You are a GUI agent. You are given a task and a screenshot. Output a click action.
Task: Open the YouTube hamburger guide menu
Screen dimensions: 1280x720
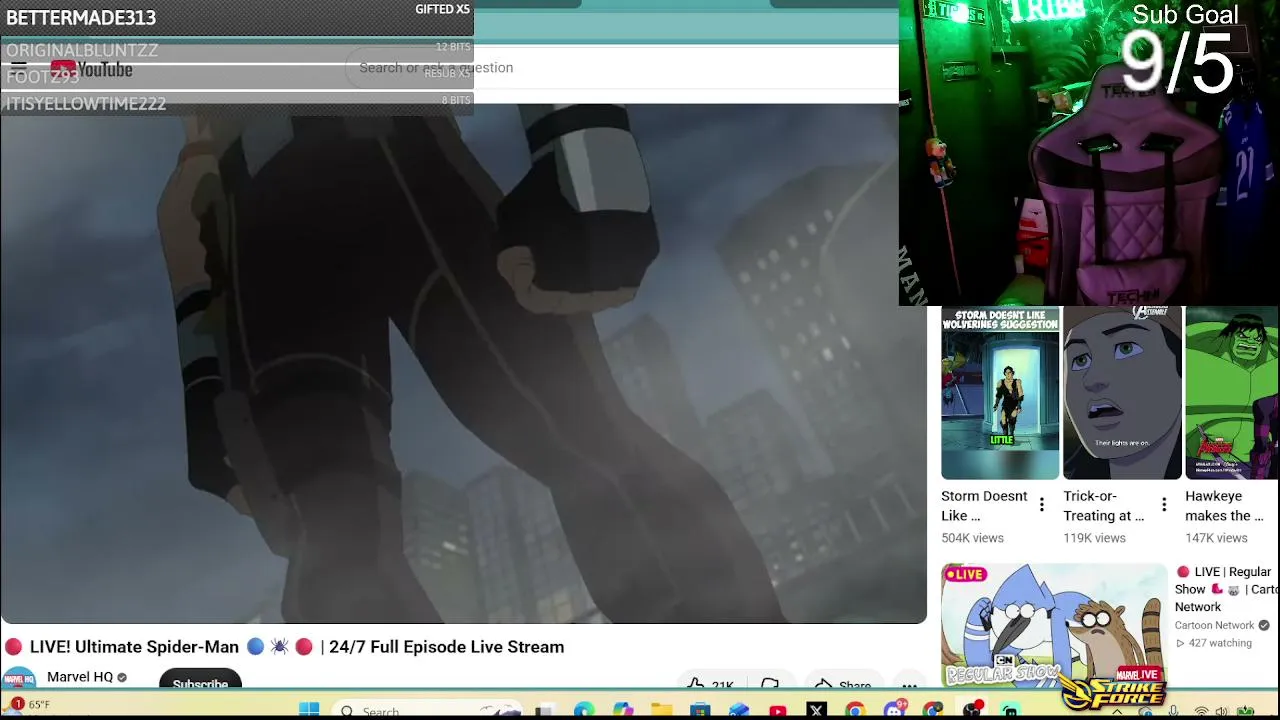[19, 69]
